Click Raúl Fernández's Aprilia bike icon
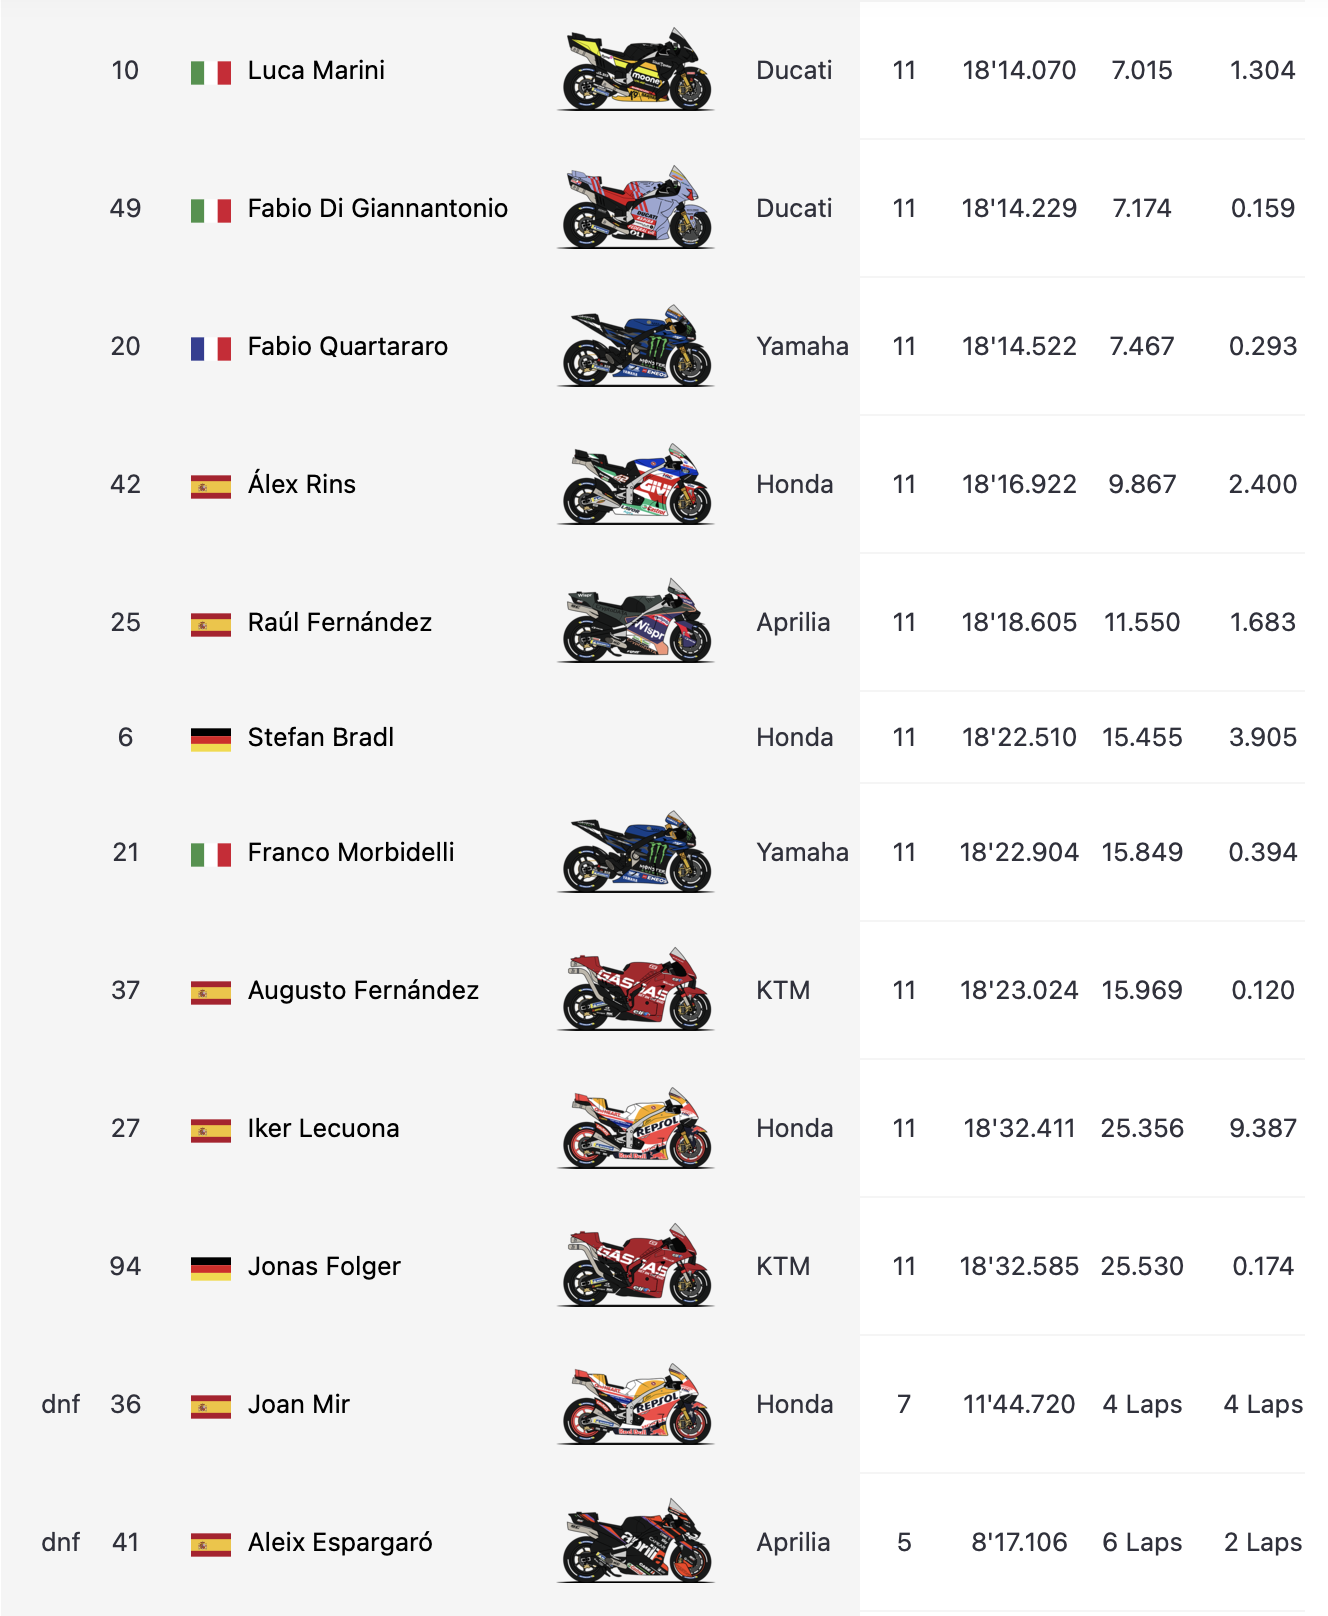1328x1616 pixels. coord(636,622)
